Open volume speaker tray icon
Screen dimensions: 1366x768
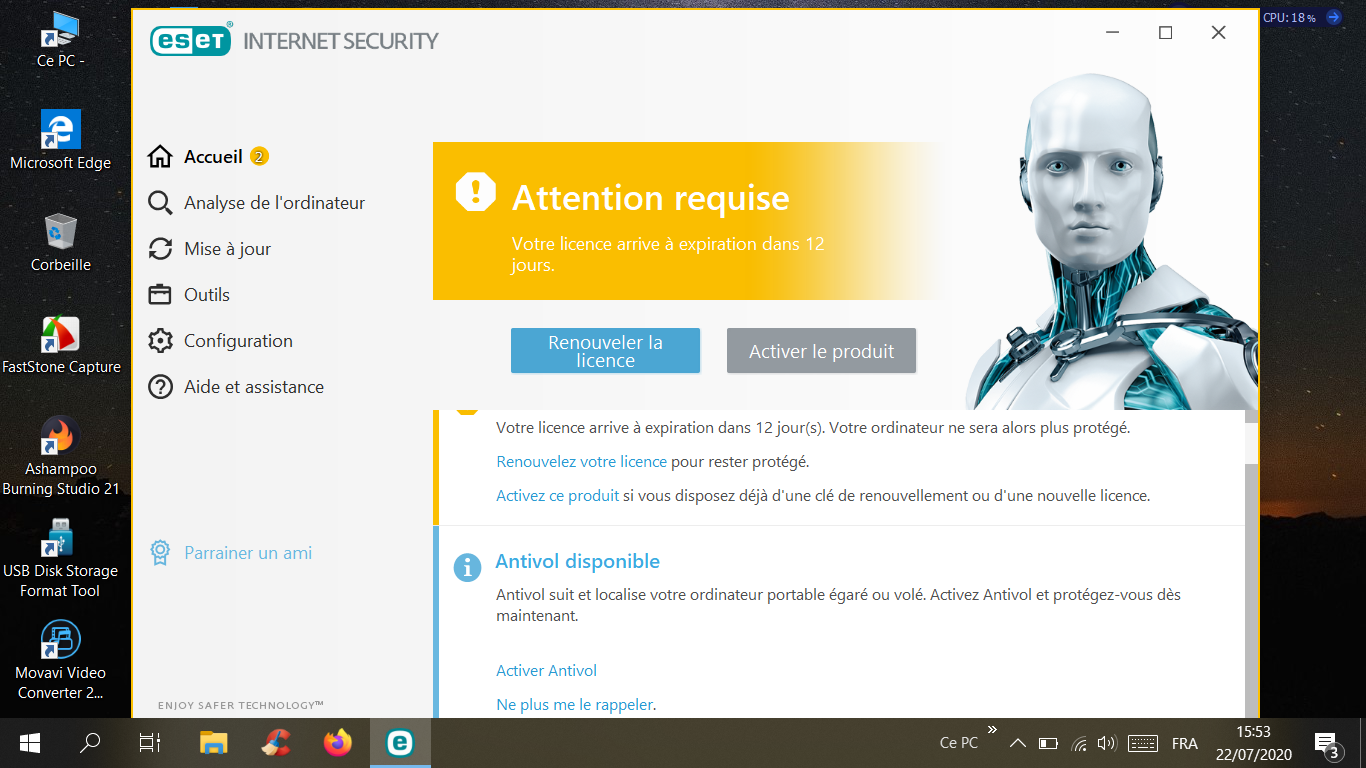(x=1106, y=743)
